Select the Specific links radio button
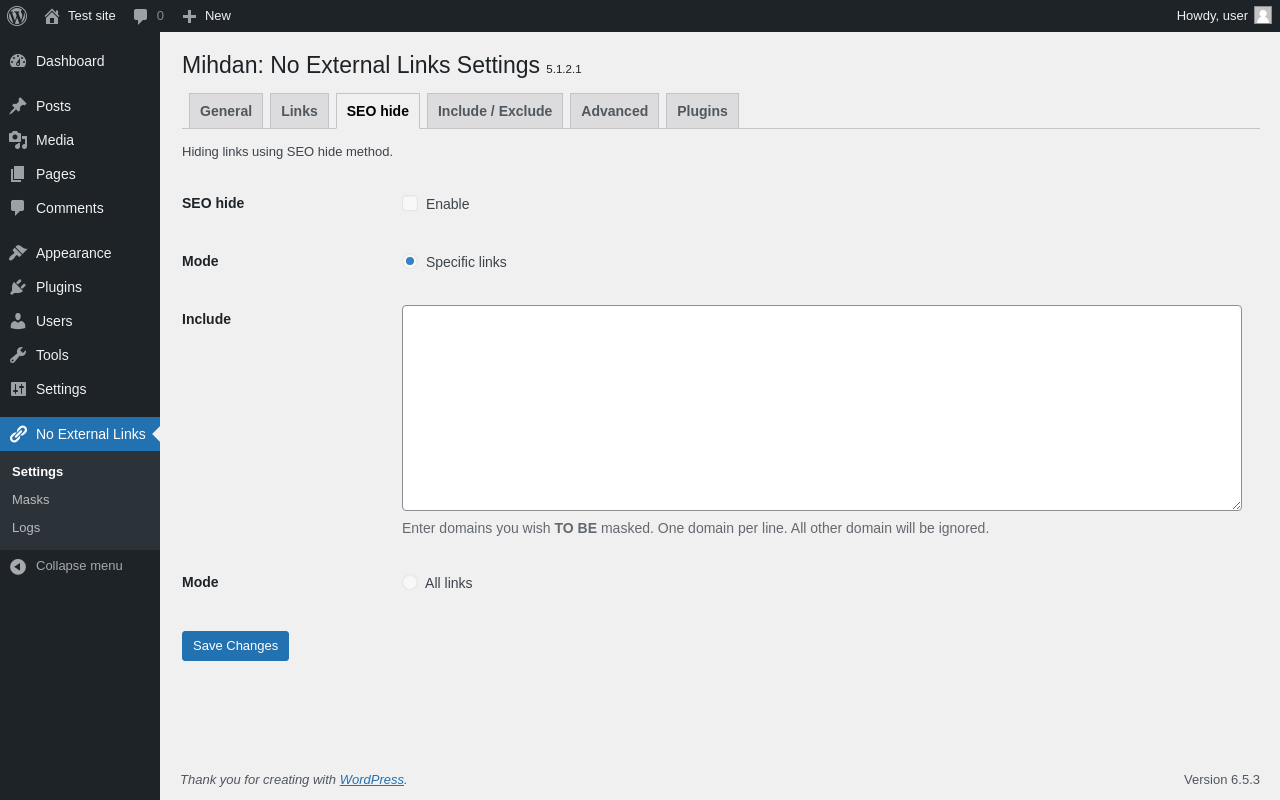Viewport: 1280px width, 800px height. tap(410, 261)
